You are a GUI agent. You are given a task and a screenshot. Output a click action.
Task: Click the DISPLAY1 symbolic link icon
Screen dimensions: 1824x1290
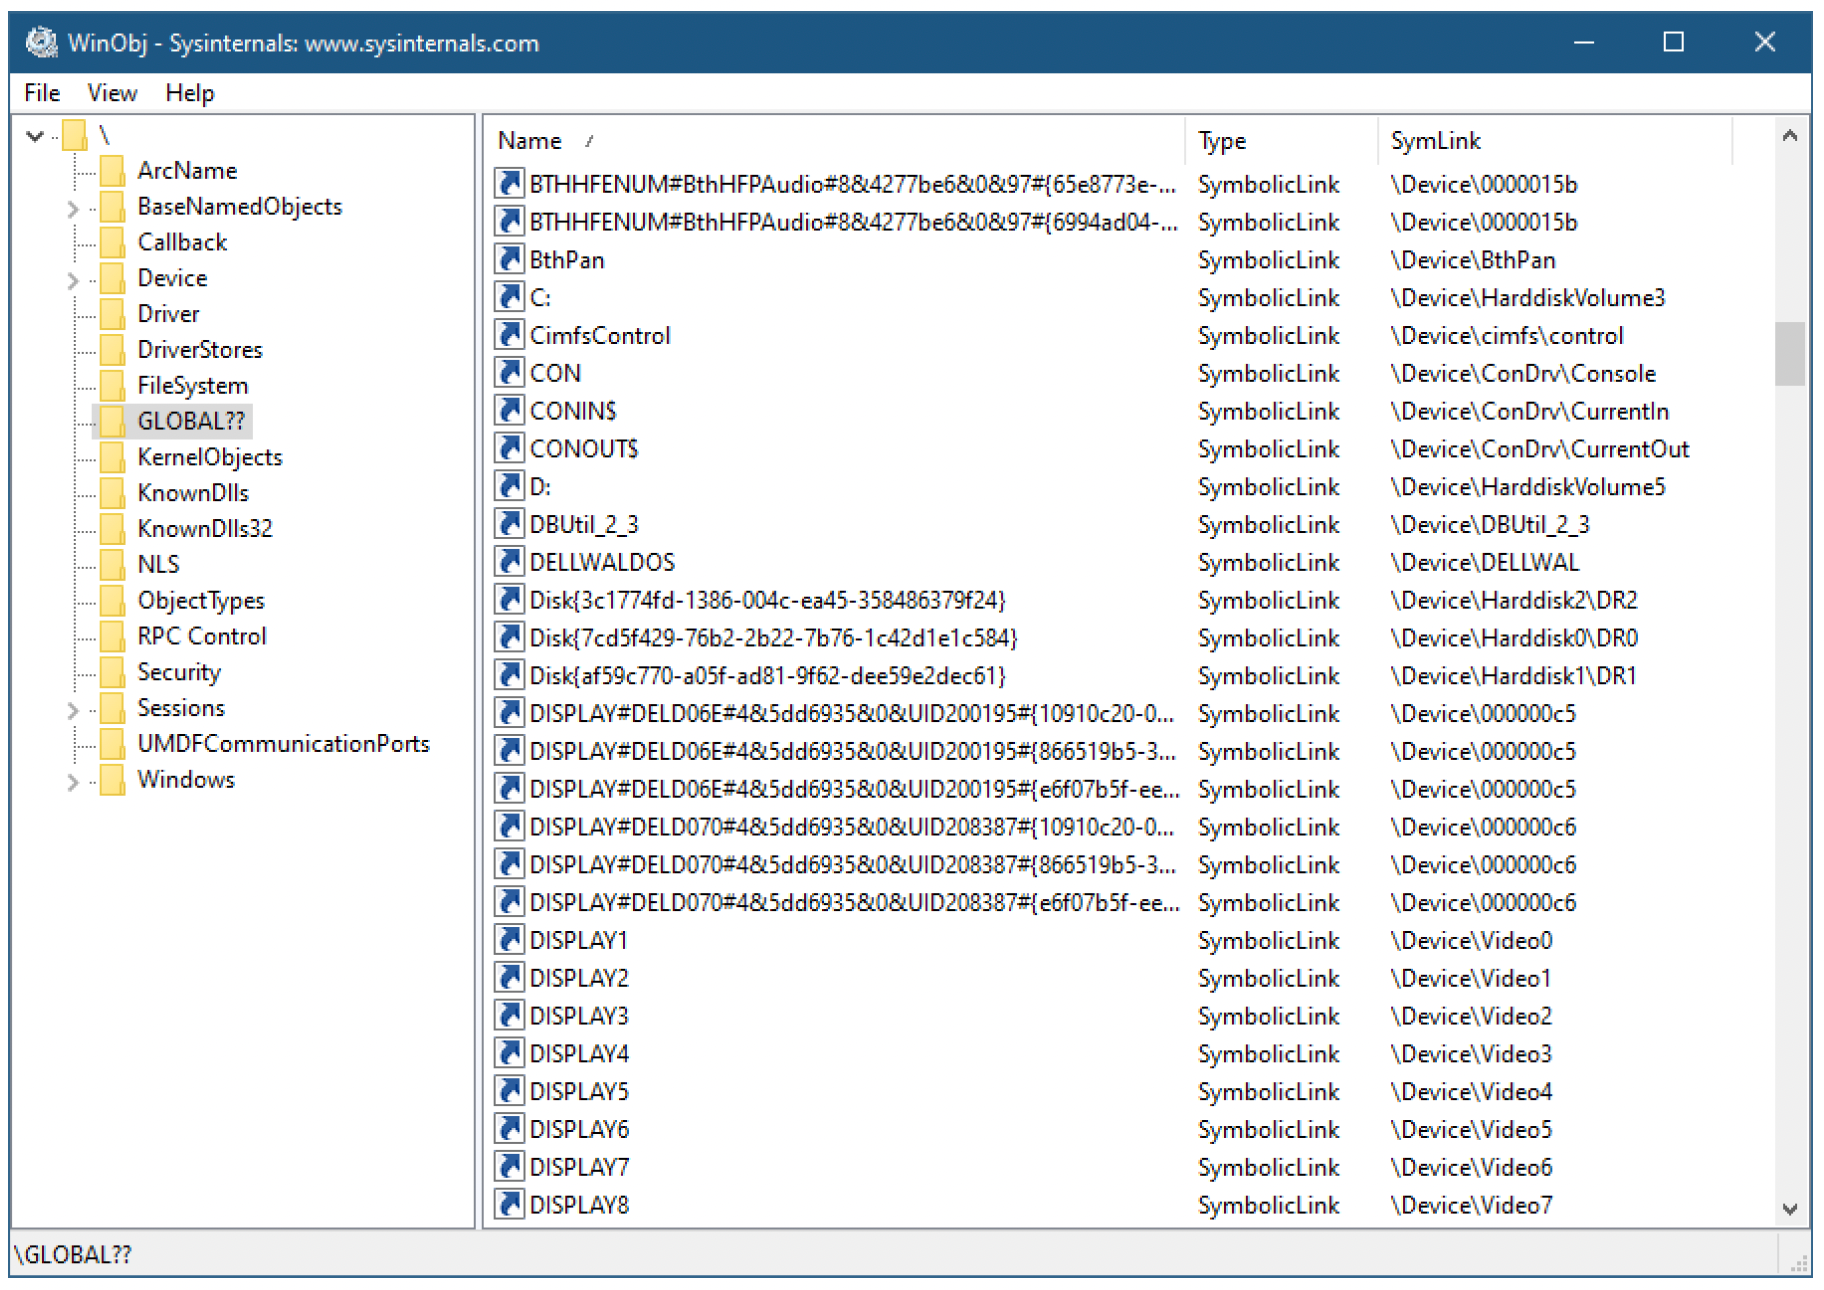(509, 940)
